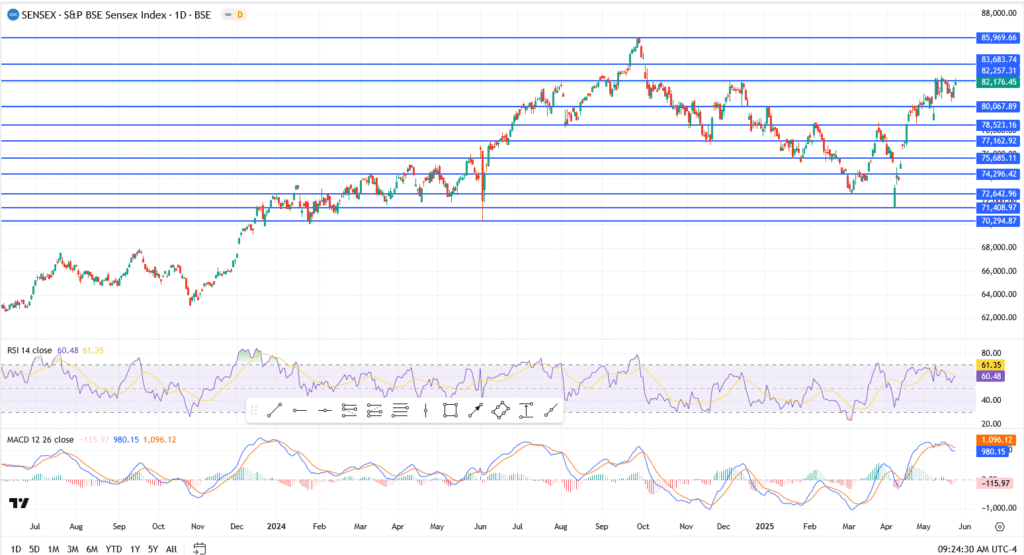Click RSI value label 61.35 on axis
This screenshot has height=555, width=1024.
(990, 365)
